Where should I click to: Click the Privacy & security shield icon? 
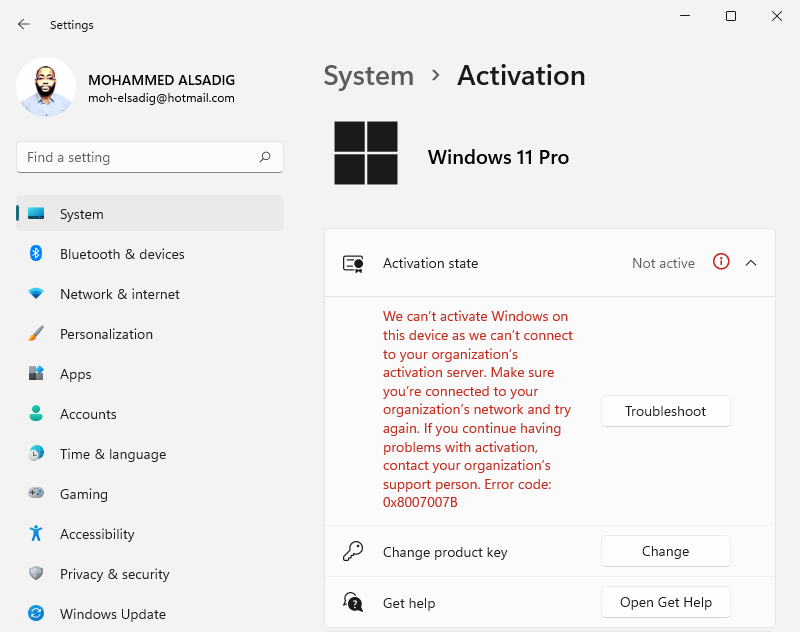[x=36, y=573]
